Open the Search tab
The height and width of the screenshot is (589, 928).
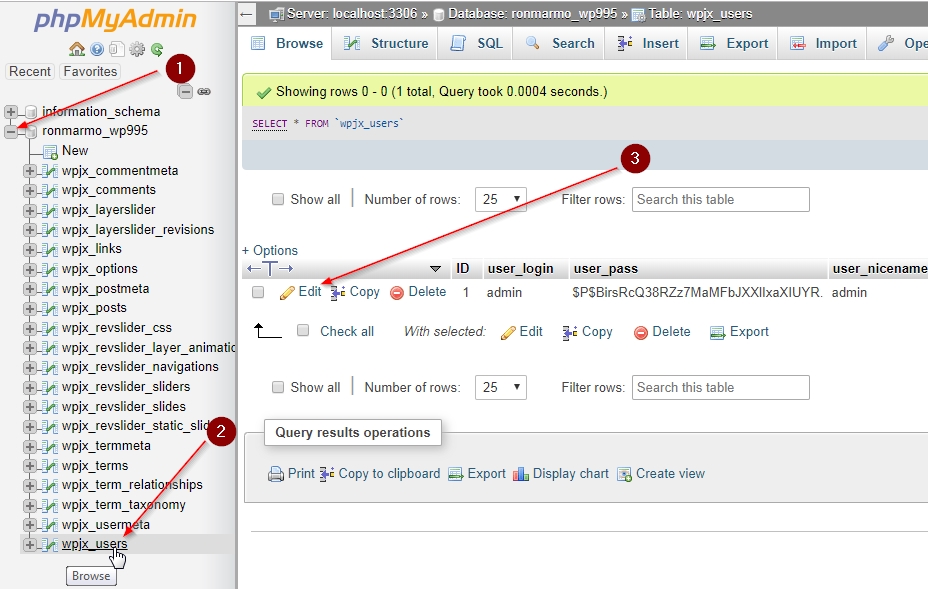(560, 43)
